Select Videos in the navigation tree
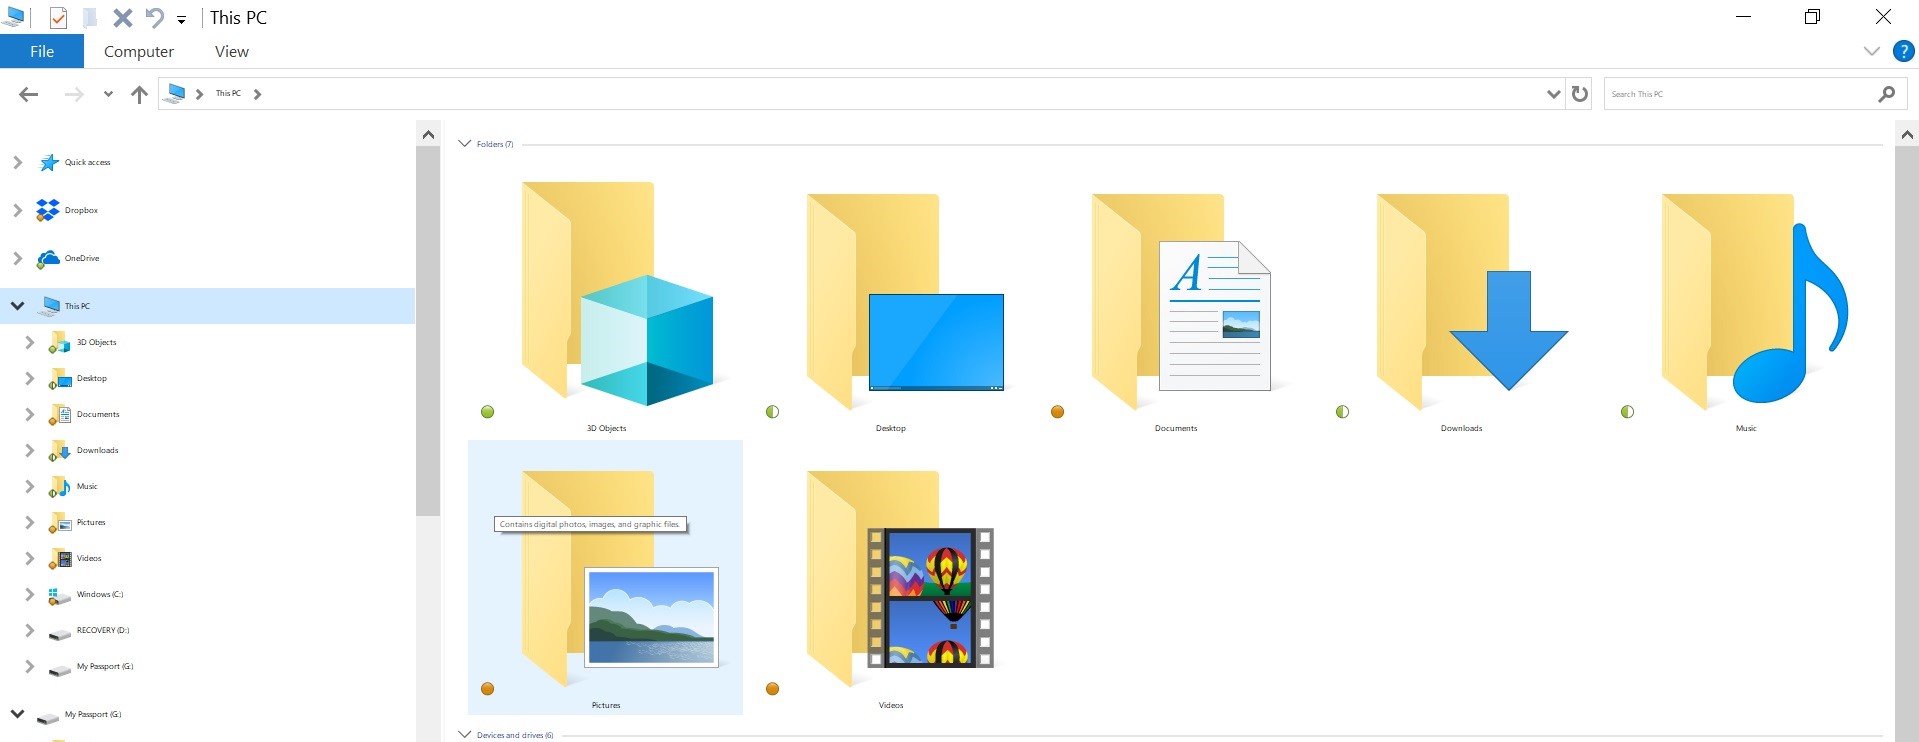 pyautogui.click(x=89, y=558)
